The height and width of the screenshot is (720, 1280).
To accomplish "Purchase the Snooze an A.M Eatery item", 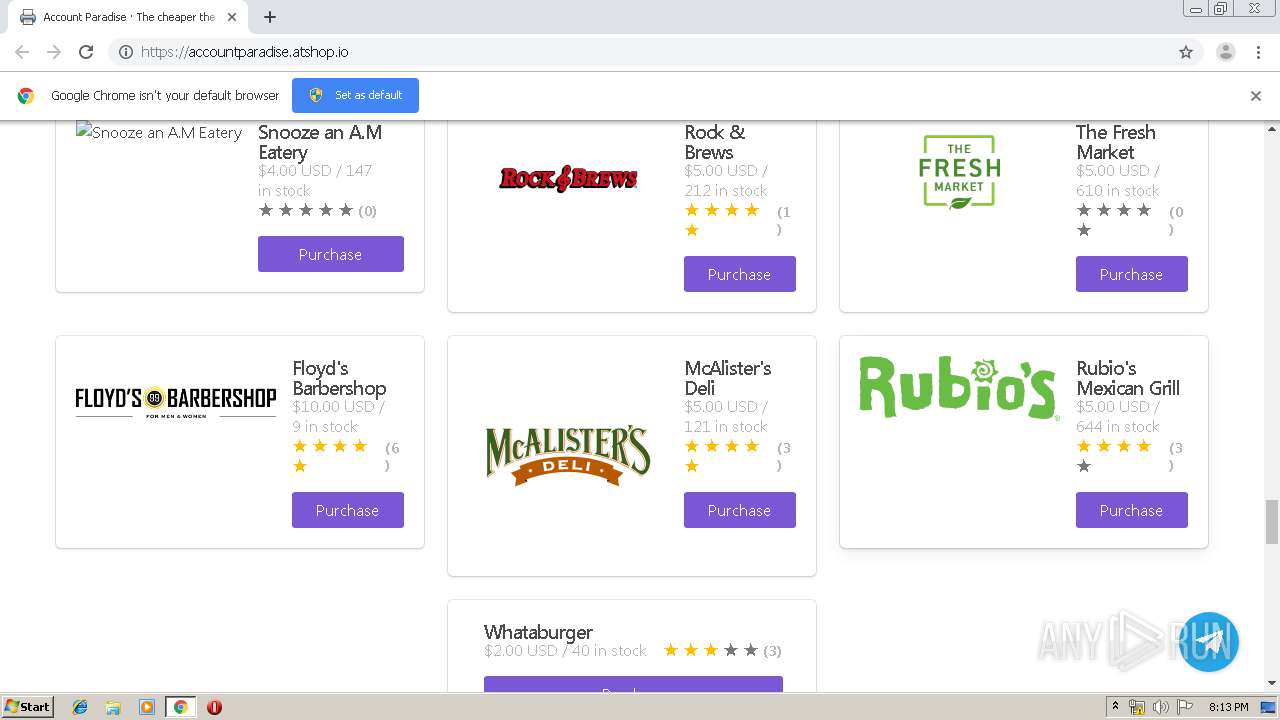I will (x=331, y=254).
